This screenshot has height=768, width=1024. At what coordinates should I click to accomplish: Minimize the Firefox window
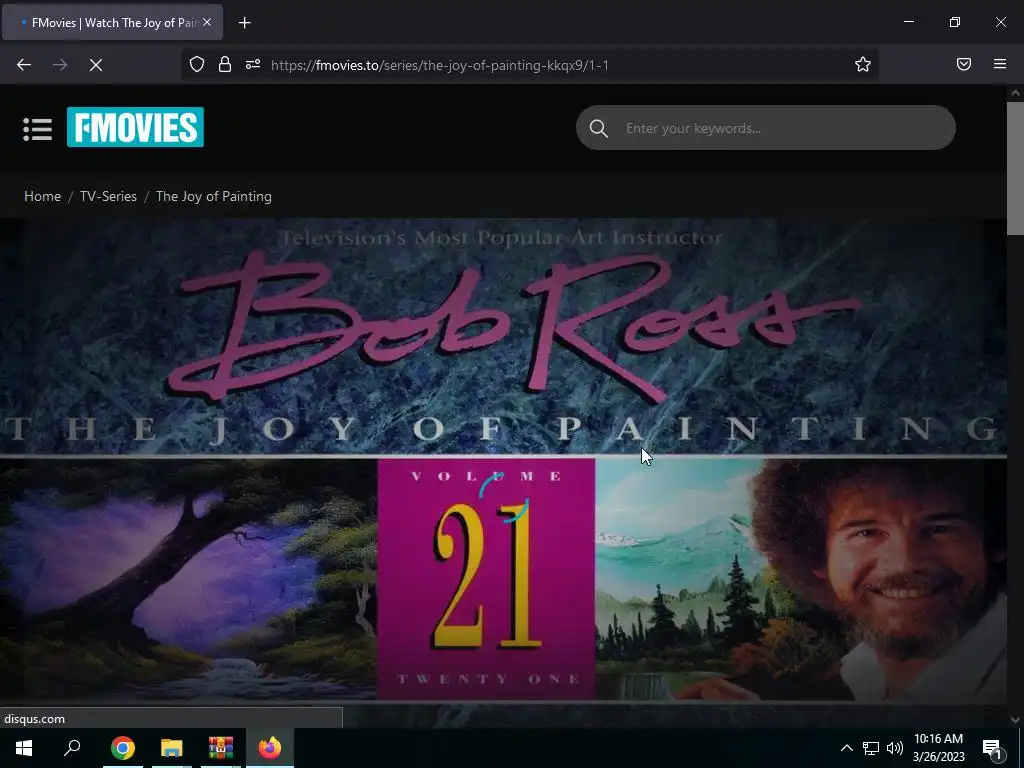[909, 22]
